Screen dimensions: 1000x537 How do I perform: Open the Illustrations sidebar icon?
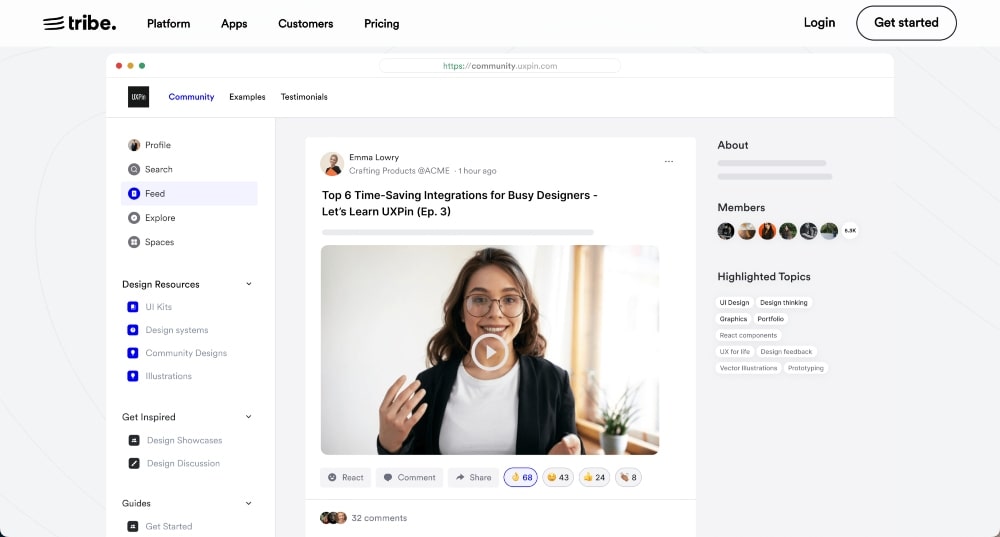133,376
